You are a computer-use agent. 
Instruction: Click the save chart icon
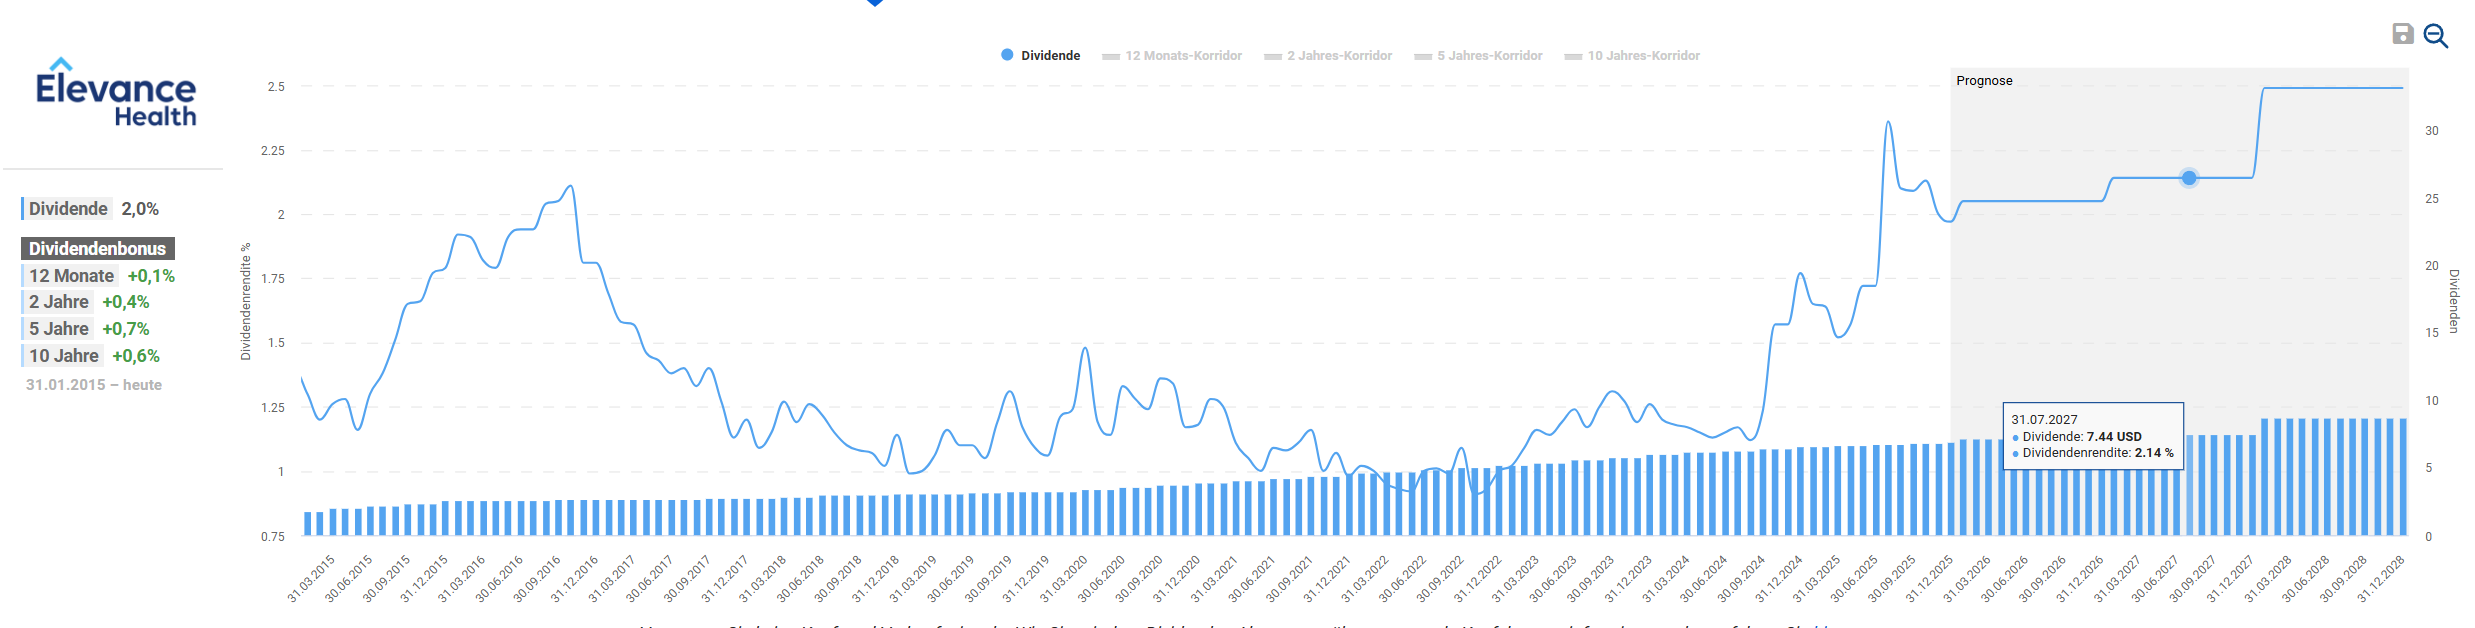2402,34
